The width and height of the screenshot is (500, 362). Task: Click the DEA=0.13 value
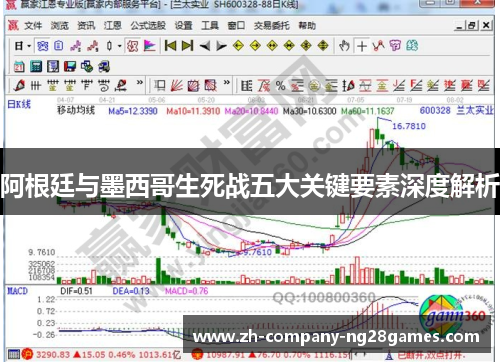pyautogui.click(x=131, y=291)
